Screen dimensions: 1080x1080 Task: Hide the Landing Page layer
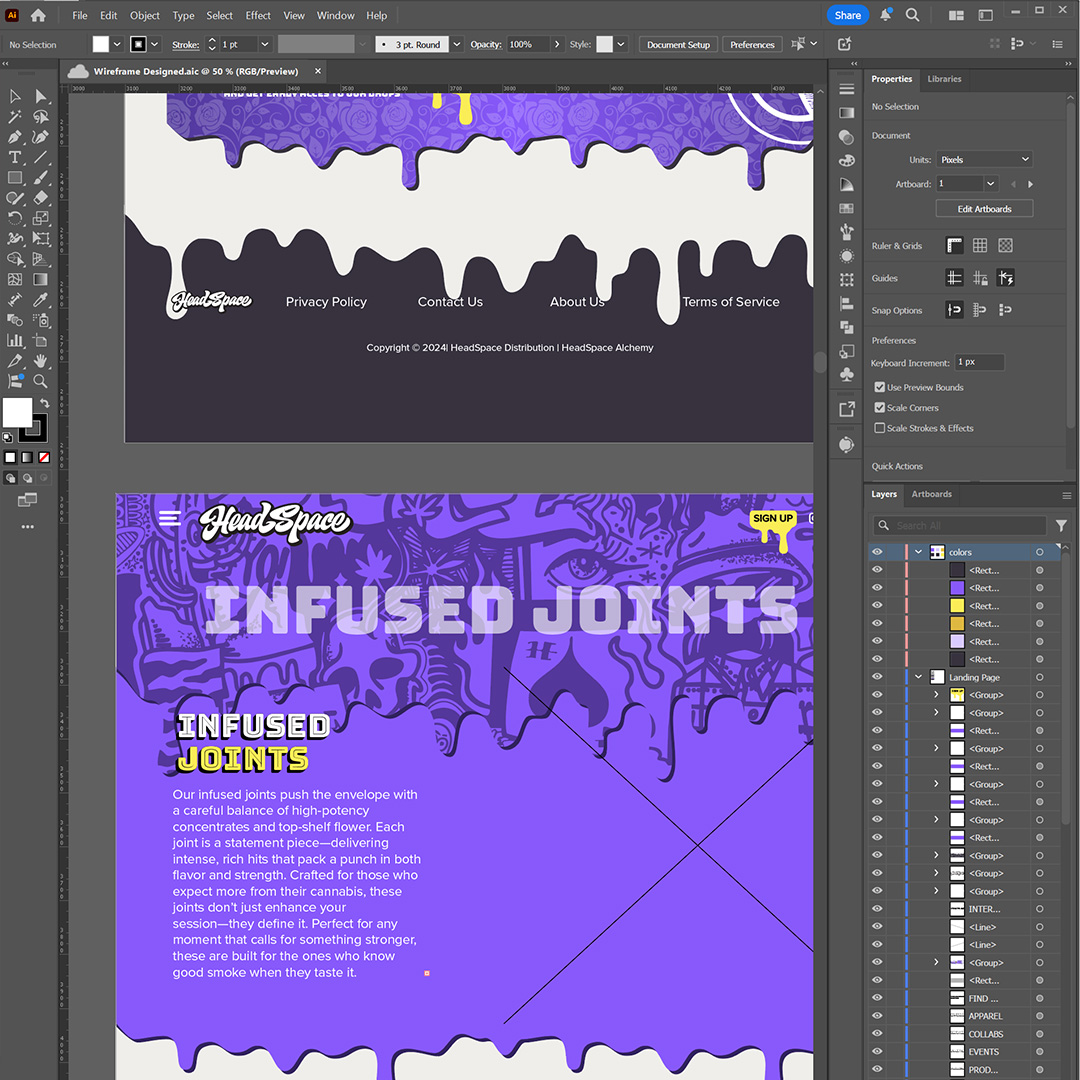tap(877, 677)
